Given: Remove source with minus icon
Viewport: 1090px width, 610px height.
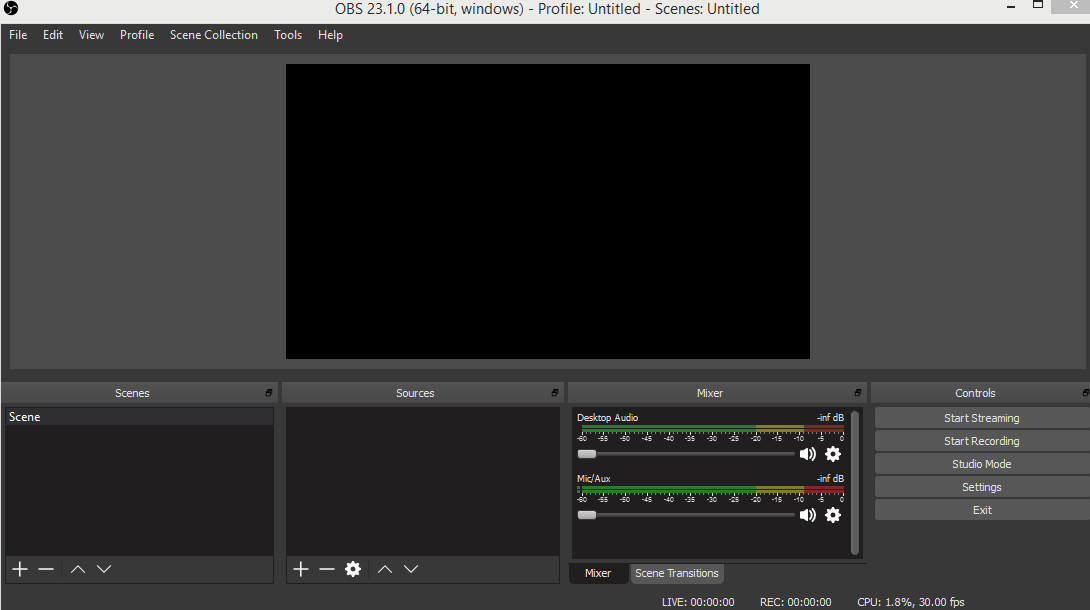Looking at the screenshot, I should [x=327, y=569].
